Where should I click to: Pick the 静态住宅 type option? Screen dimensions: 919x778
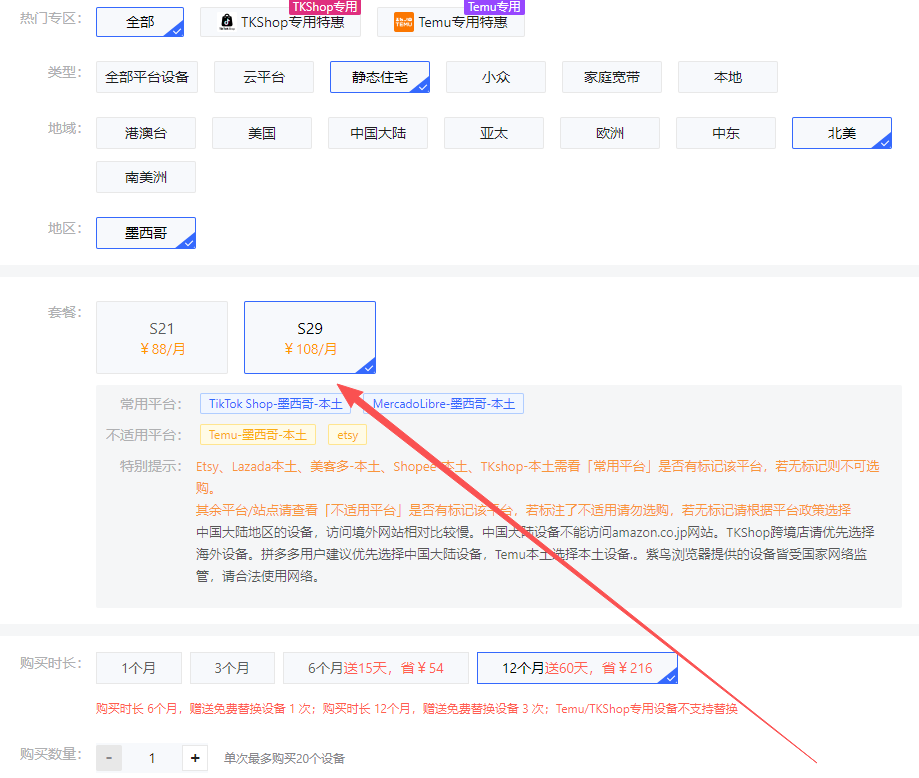(x=380, y=77)
